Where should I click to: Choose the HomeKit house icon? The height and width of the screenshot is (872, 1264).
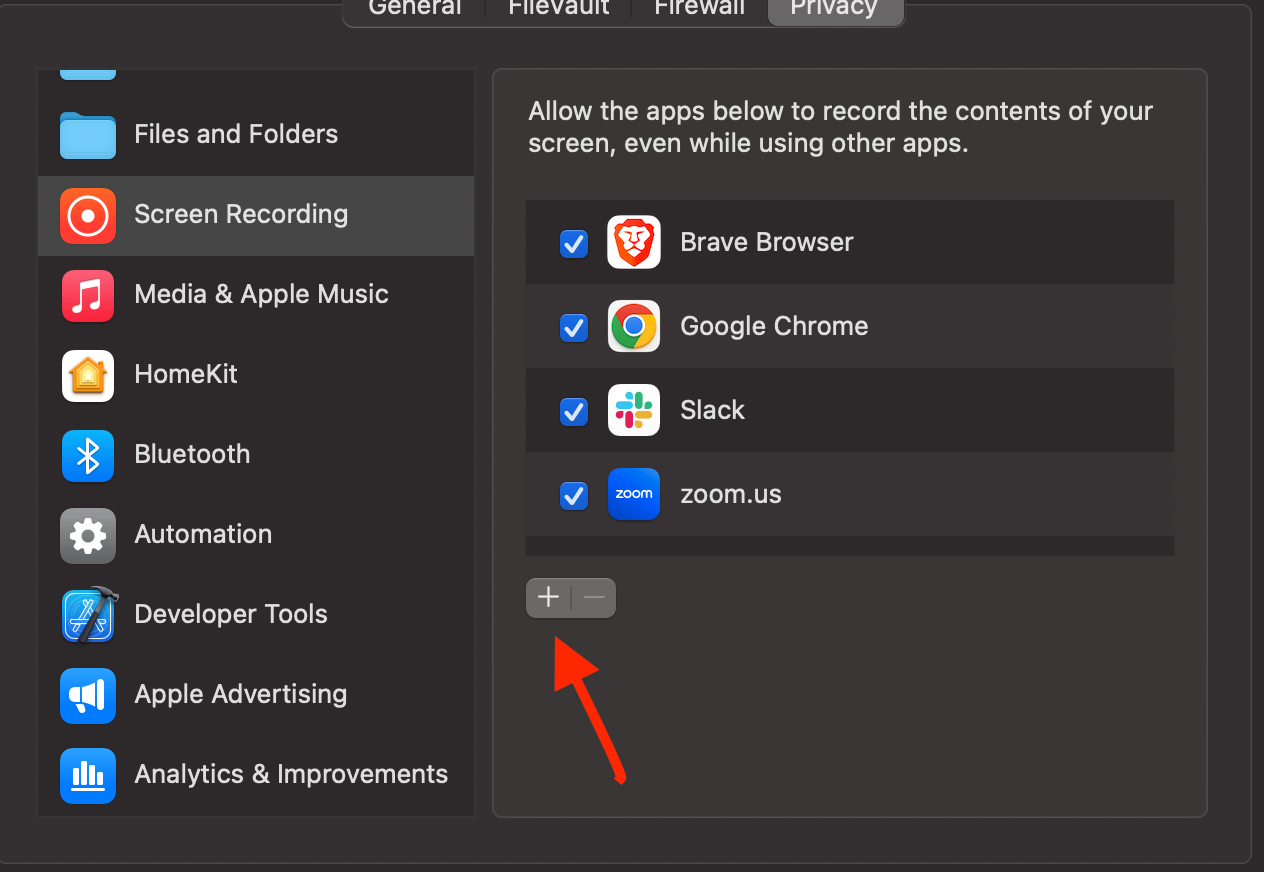[88, 375]
